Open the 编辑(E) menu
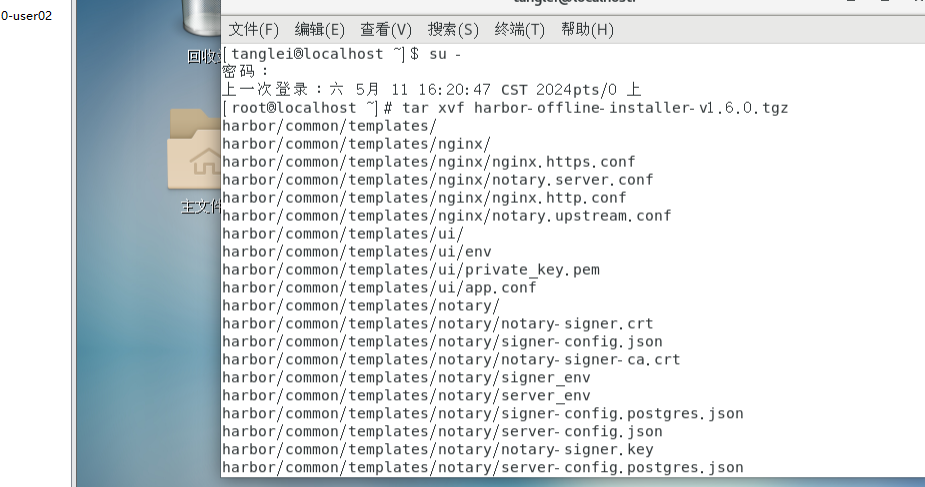 (x=319, y=29)
